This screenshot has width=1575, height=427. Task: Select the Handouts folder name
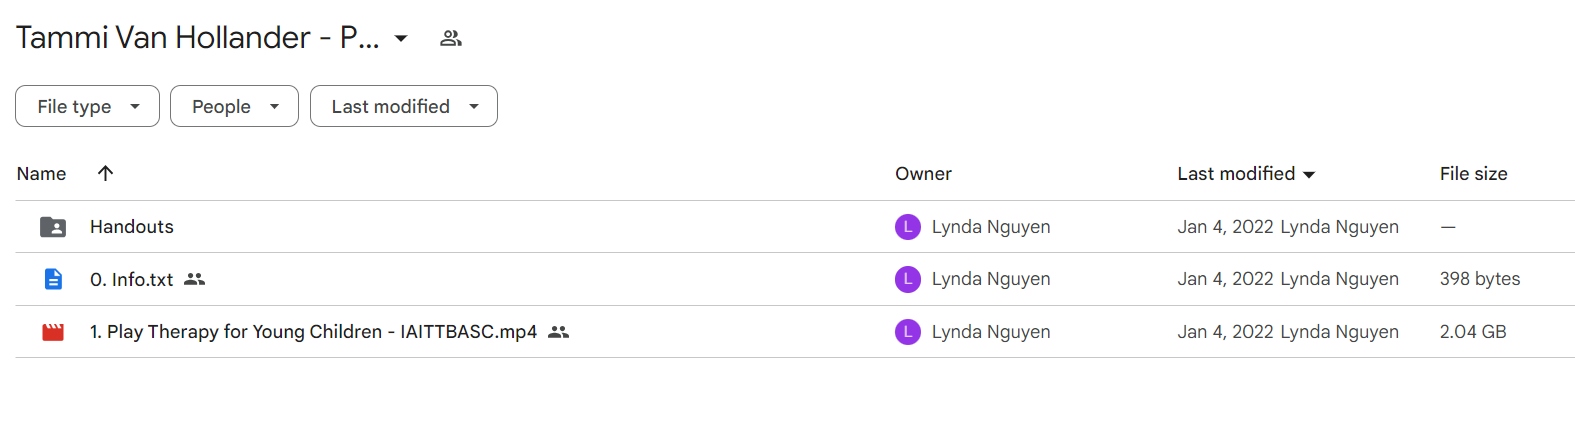tap(132, 227)
